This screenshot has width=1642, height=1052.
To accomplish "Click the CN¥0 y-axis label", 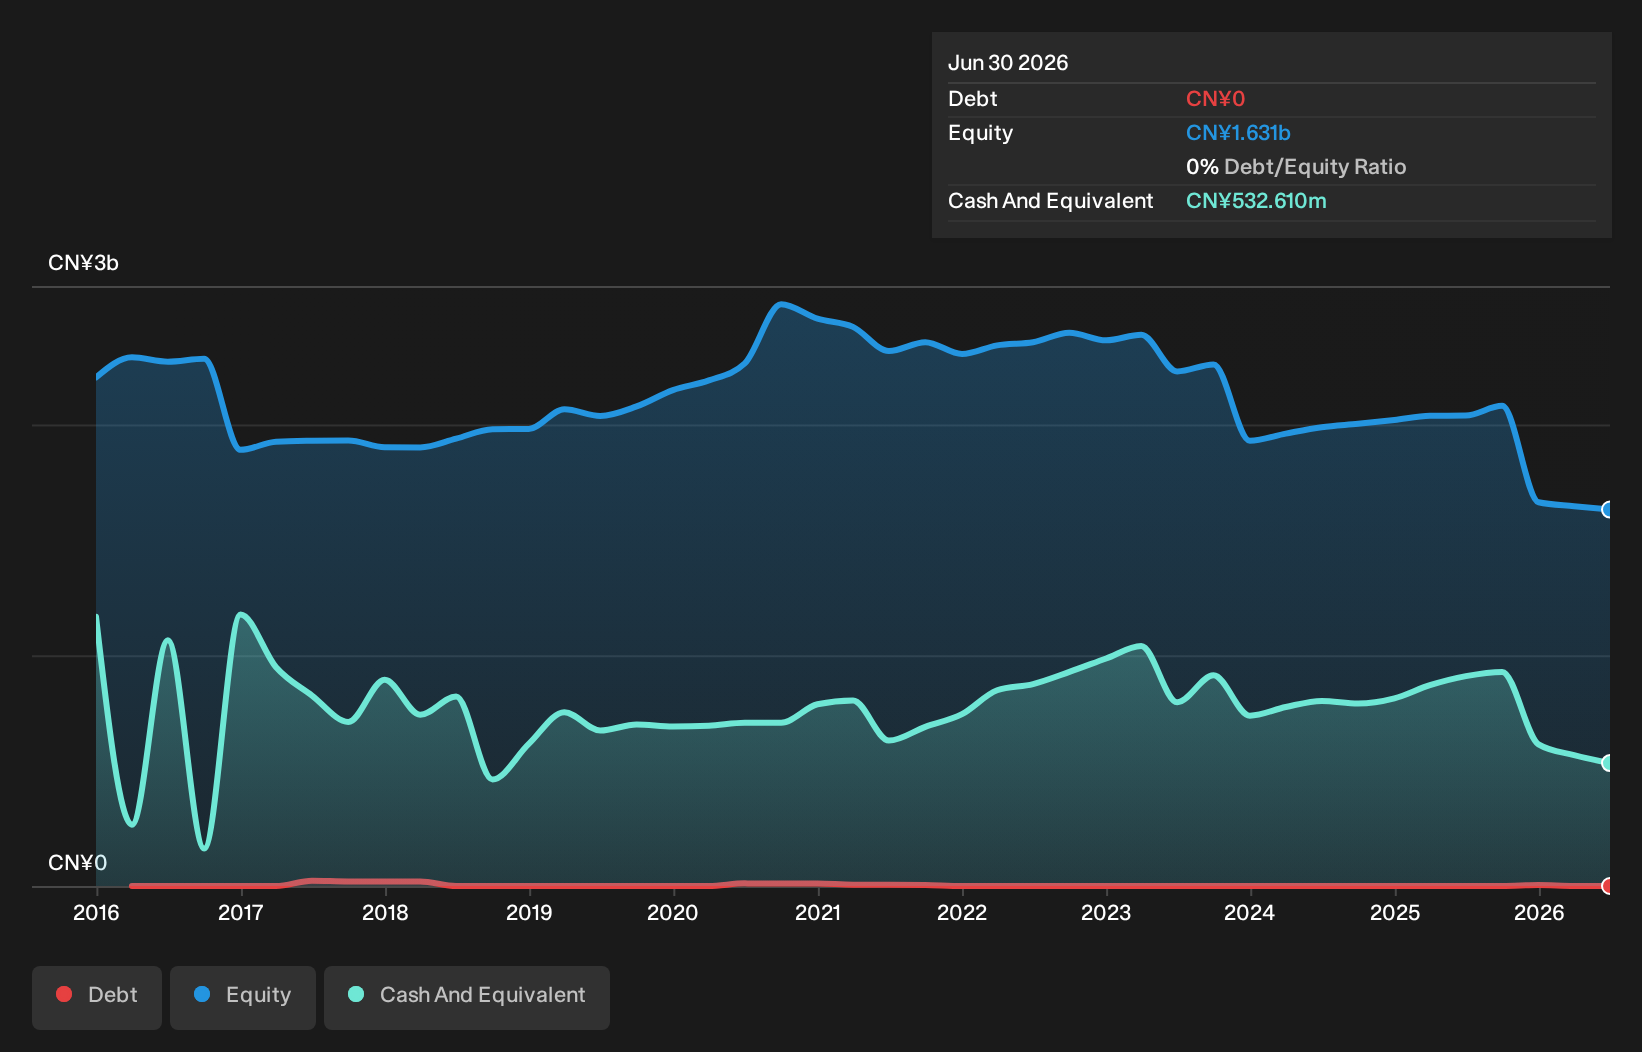I will point(77,863).
